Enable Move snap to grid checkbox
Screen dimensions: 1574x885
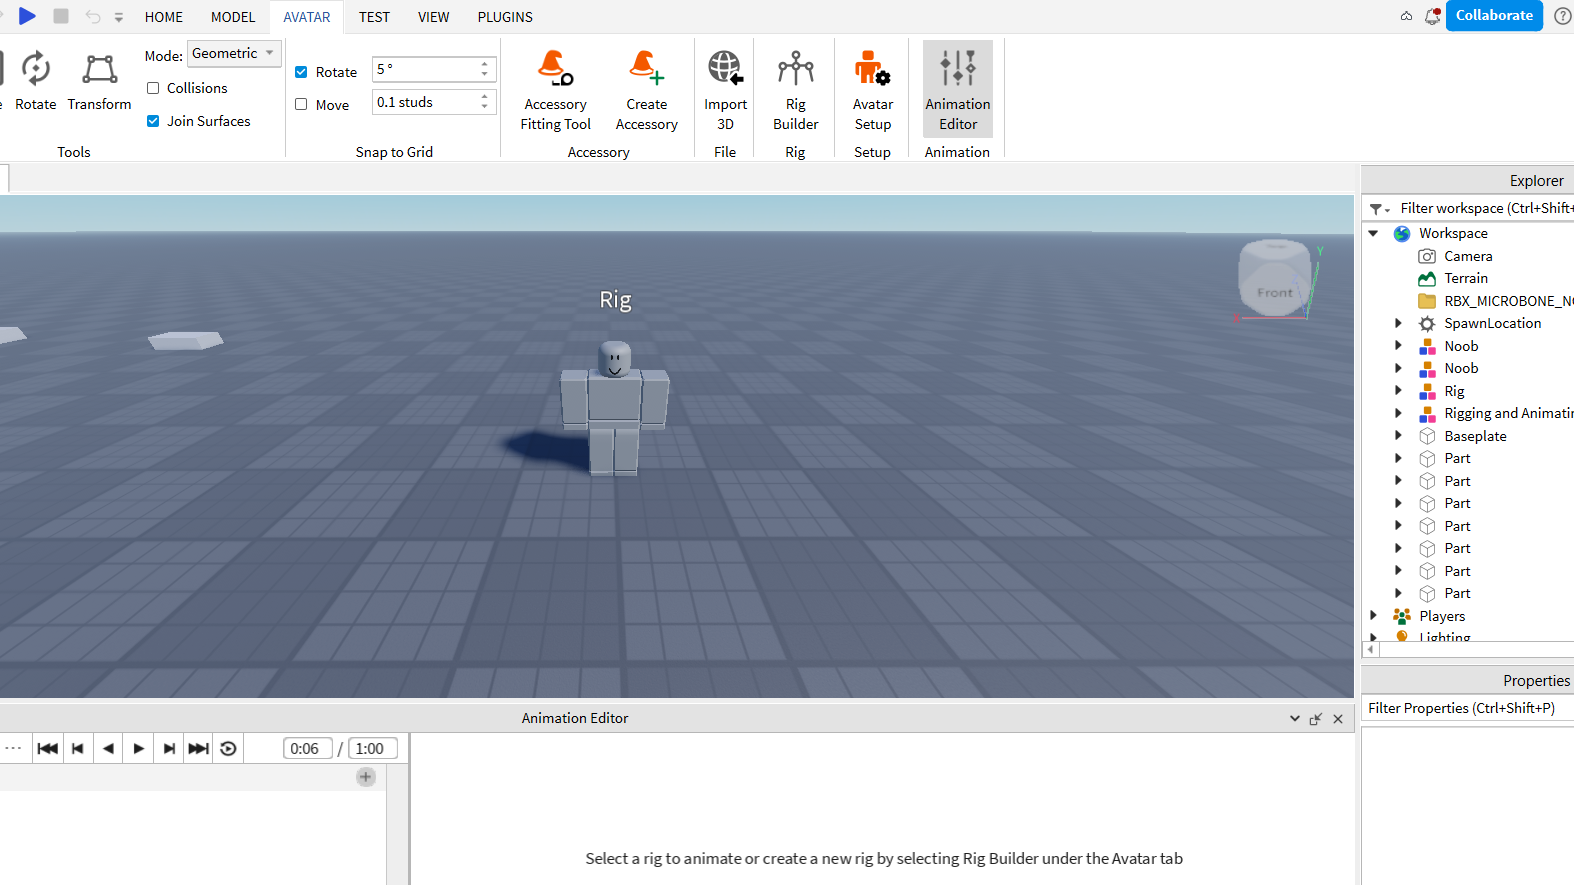point(301,105)
